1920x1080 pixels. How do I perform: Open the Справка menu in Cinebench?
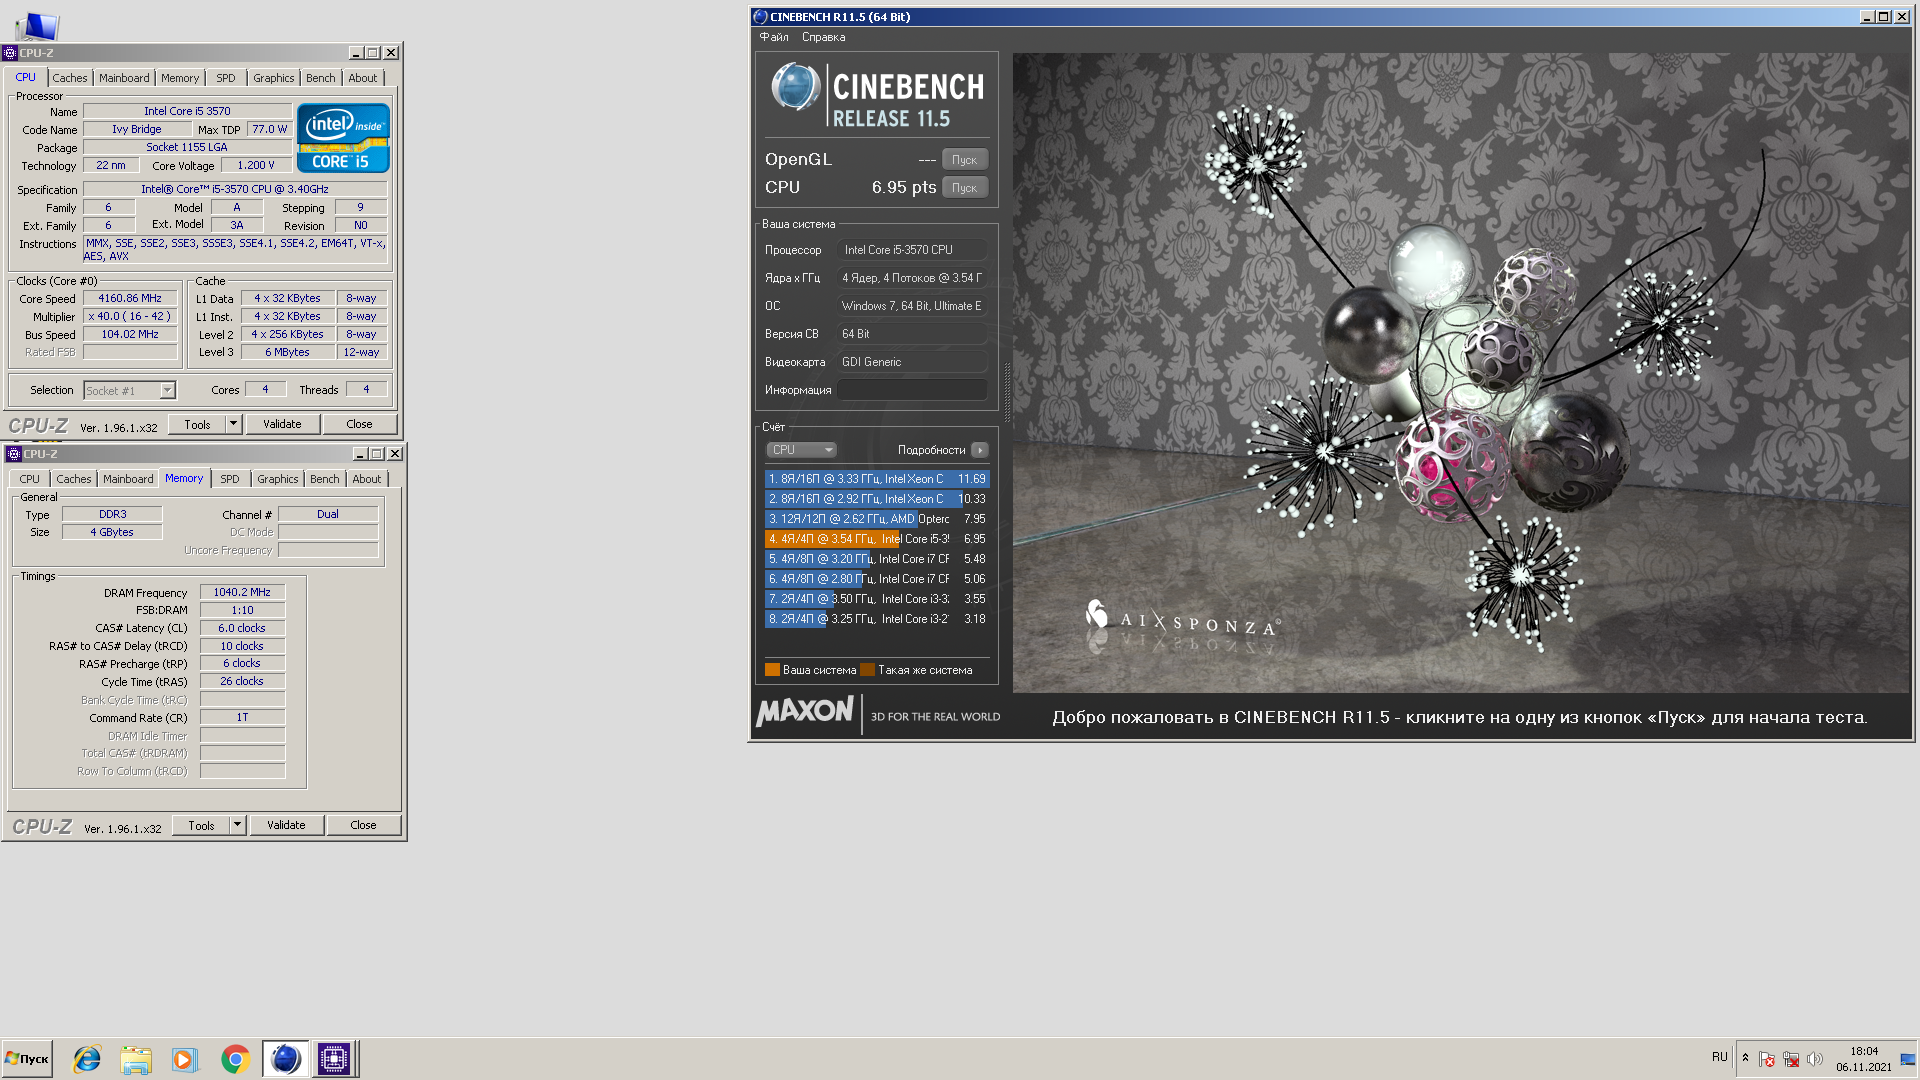823,37
